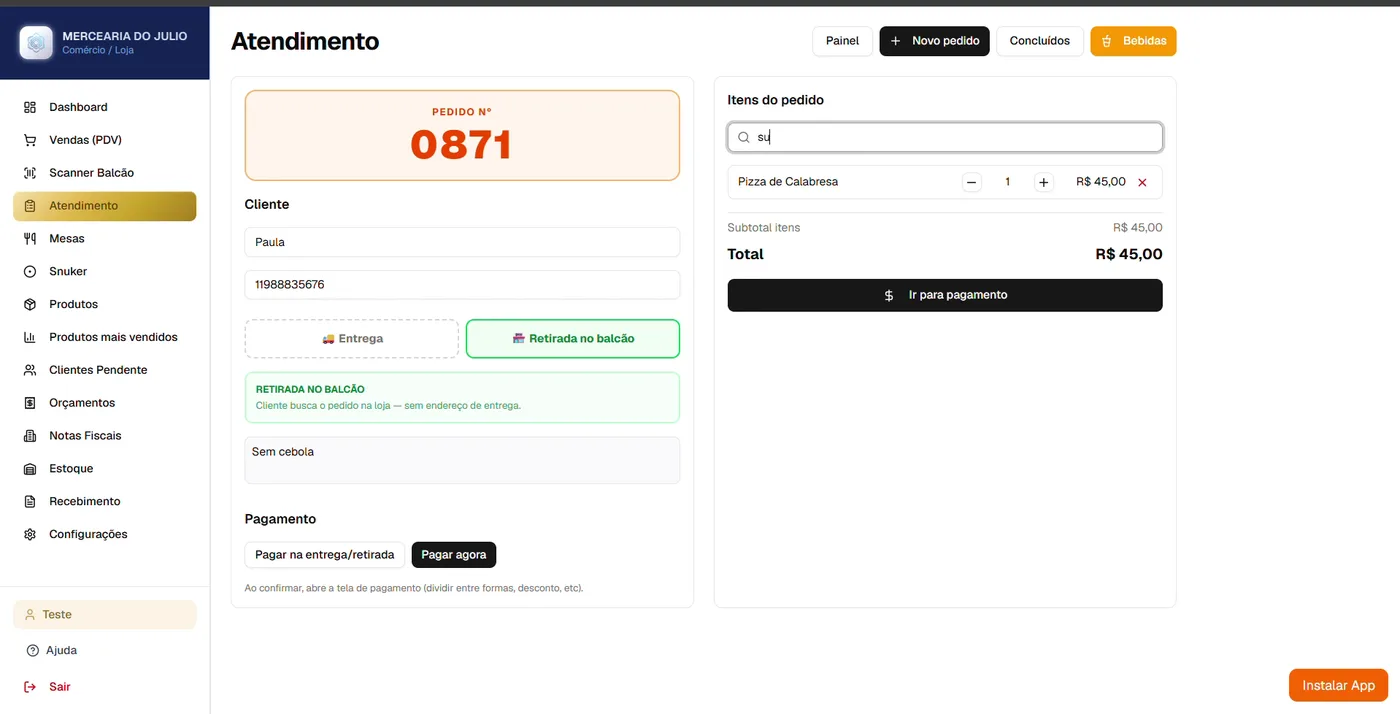Open Clientes Pendente menu entry

coord(105,370)
